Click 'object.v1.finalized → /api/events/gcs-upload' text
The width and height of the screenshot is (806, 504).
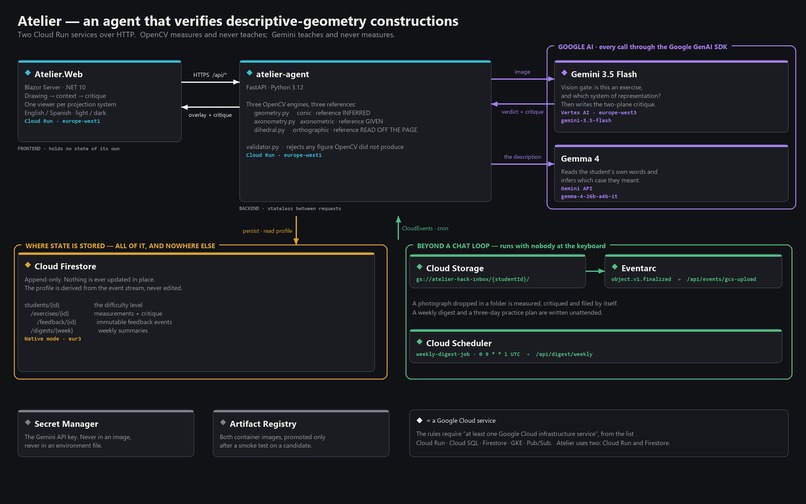pos(684,279)
